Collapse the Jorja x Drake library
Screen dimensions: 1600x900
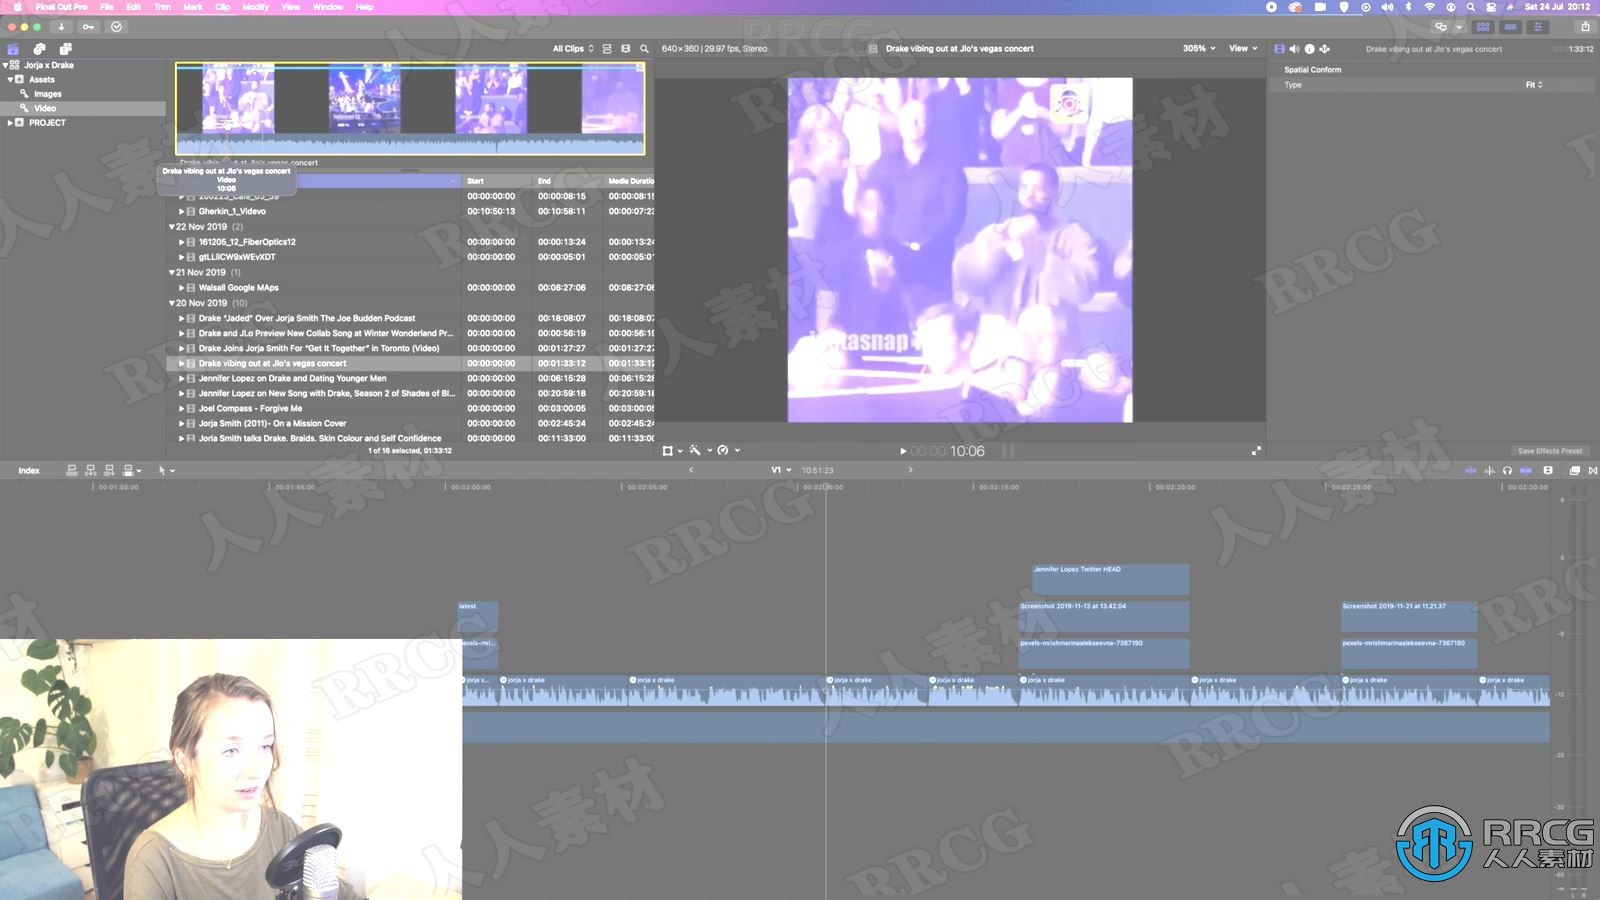[x=5, y=65]
